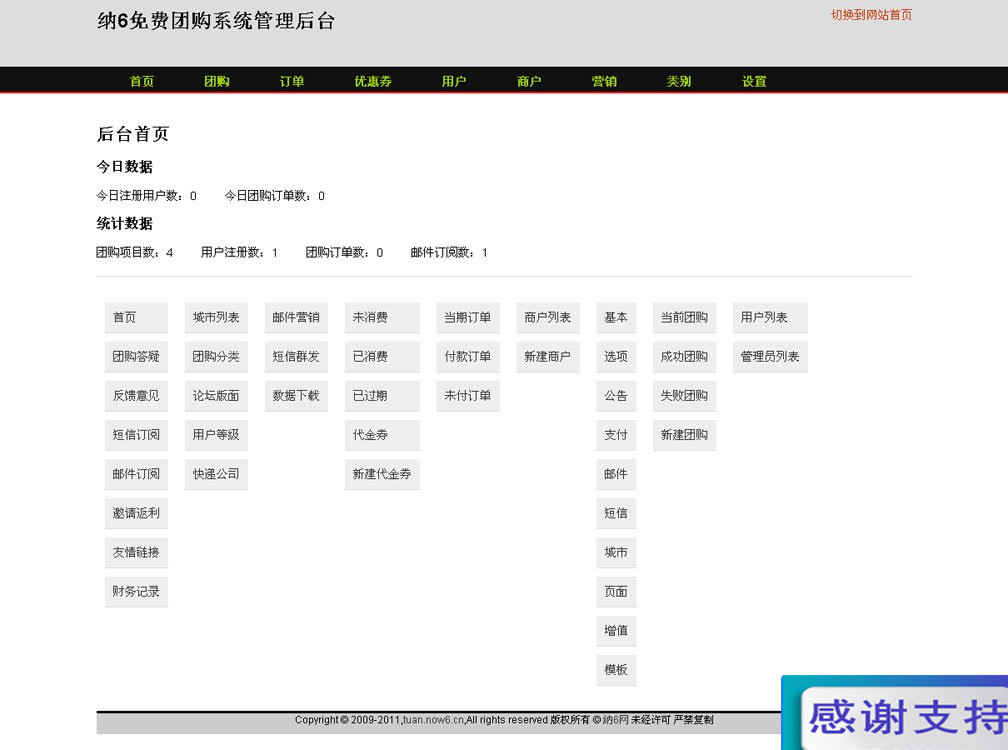The image size is (1008, 750).
Task: Open the 快递公司 shortcut
Action: click(x=216, y=474)
